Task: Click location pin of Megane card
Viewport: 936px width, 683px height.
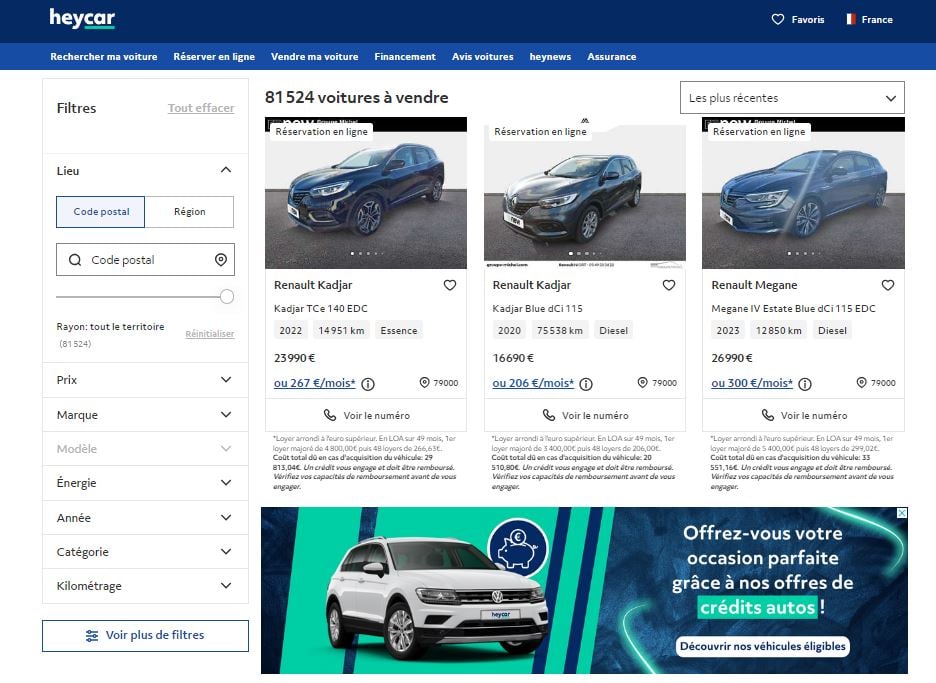Action: (861, 383)
